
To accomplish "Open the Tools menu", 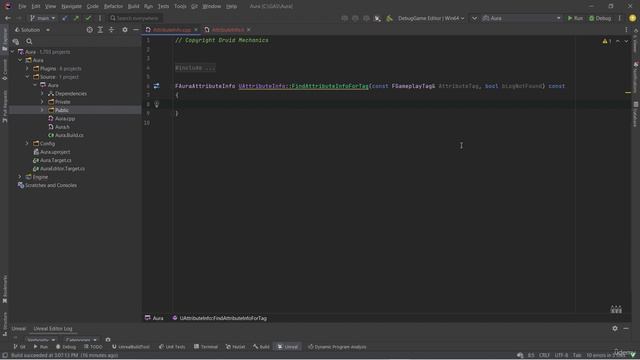I will 180,6.
